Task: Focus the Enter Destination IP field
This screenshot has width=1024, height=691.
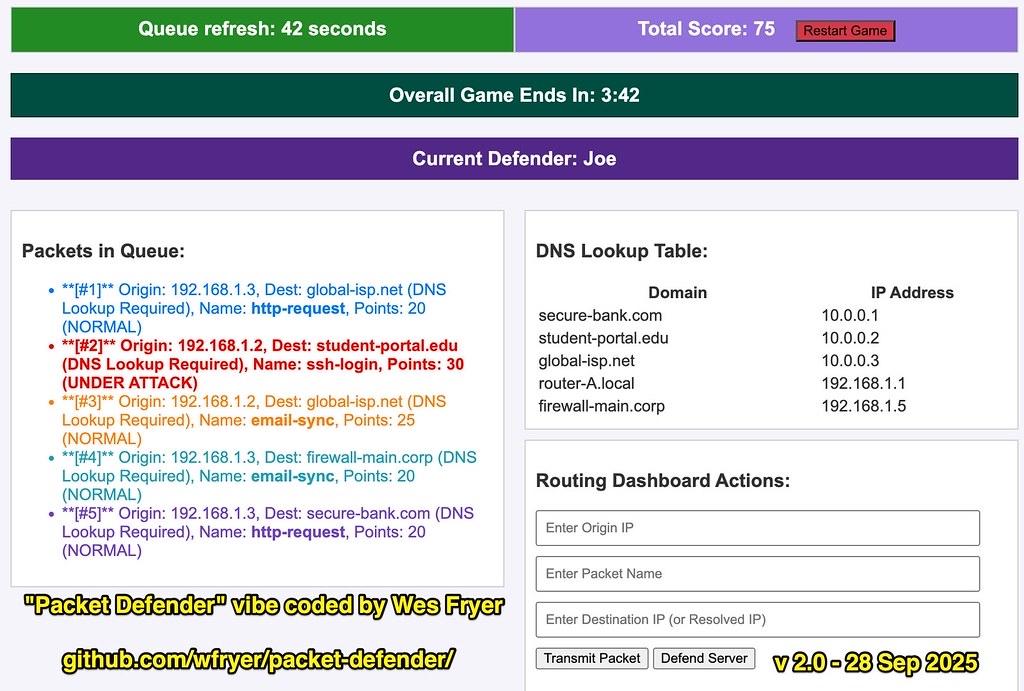Action: (x=758, y=619)
